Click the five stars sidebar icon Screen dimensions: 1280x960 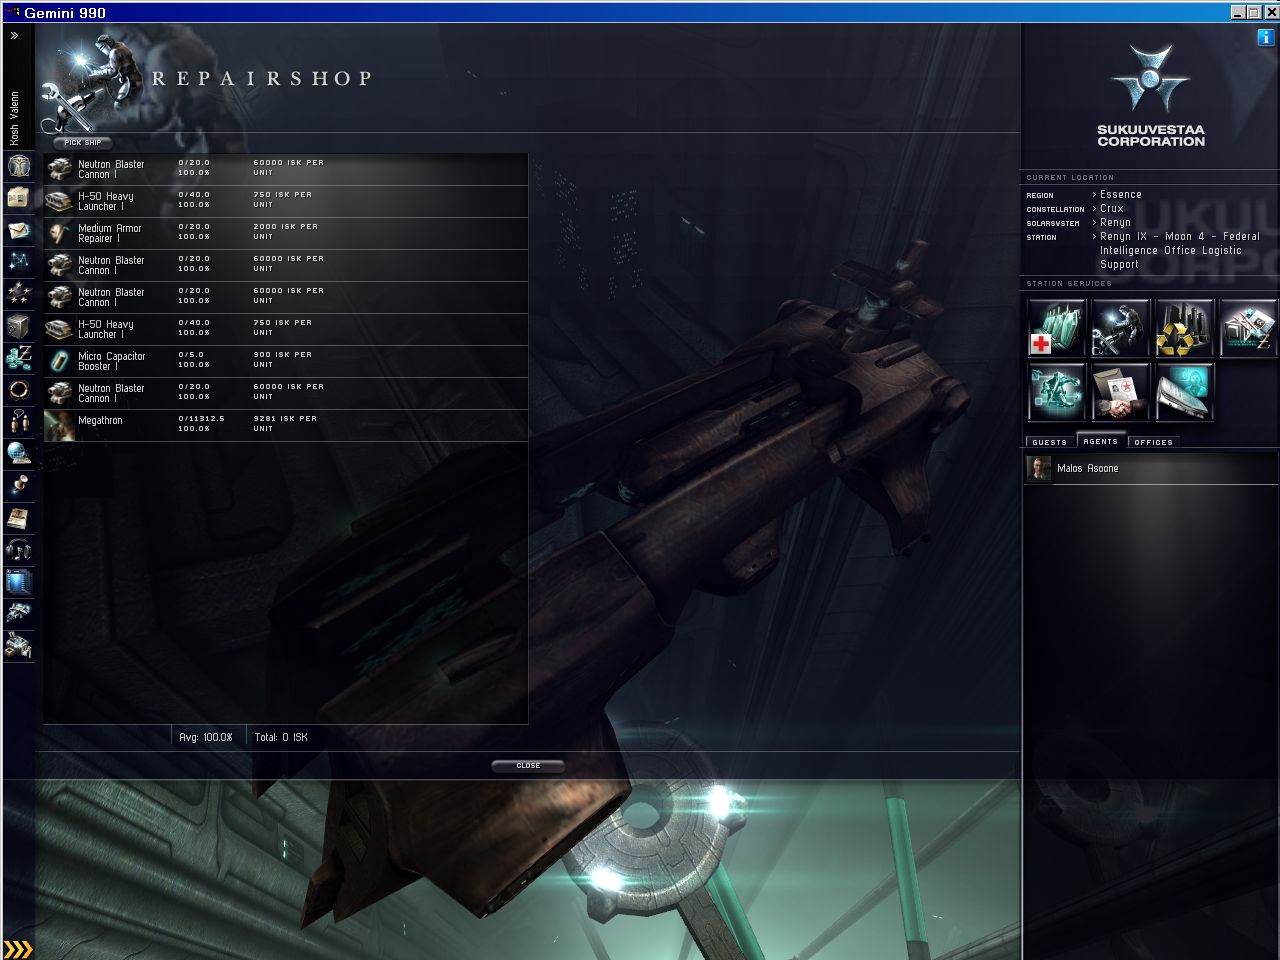(x=19, y=294)
